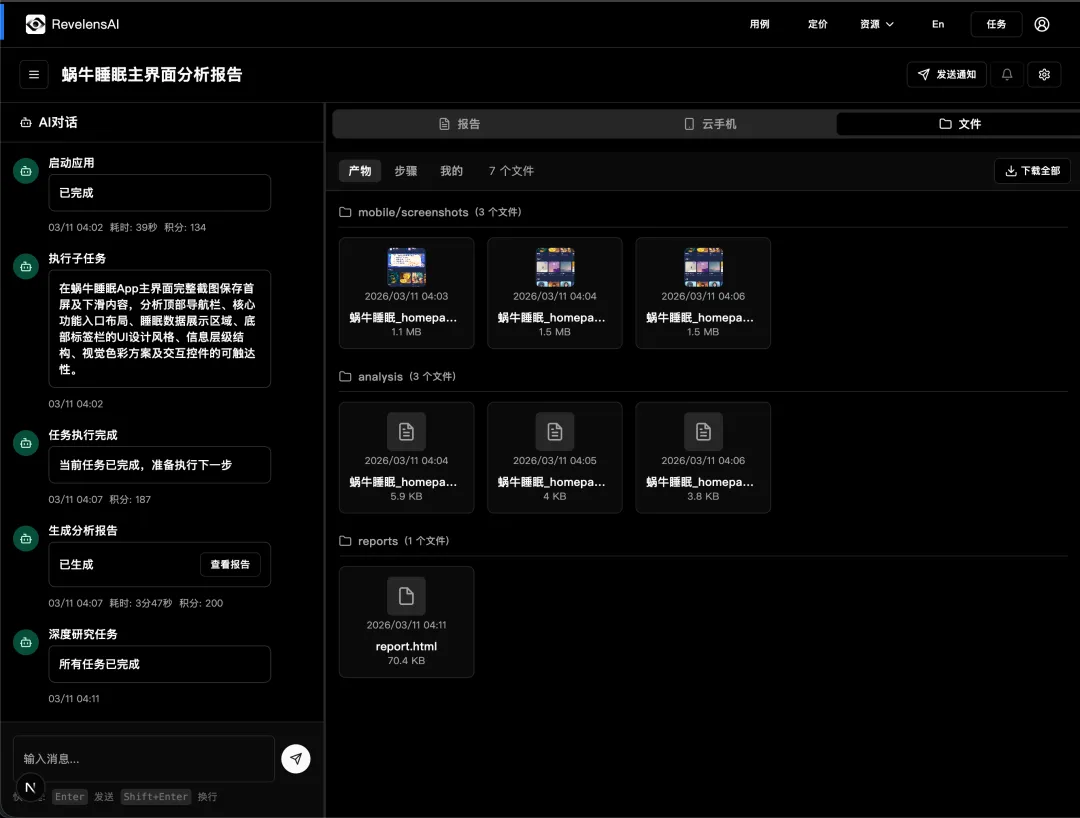The image size is (1080, 818).
Task: Click the mobile/screenshots folder icon
Action: [345, 212]
